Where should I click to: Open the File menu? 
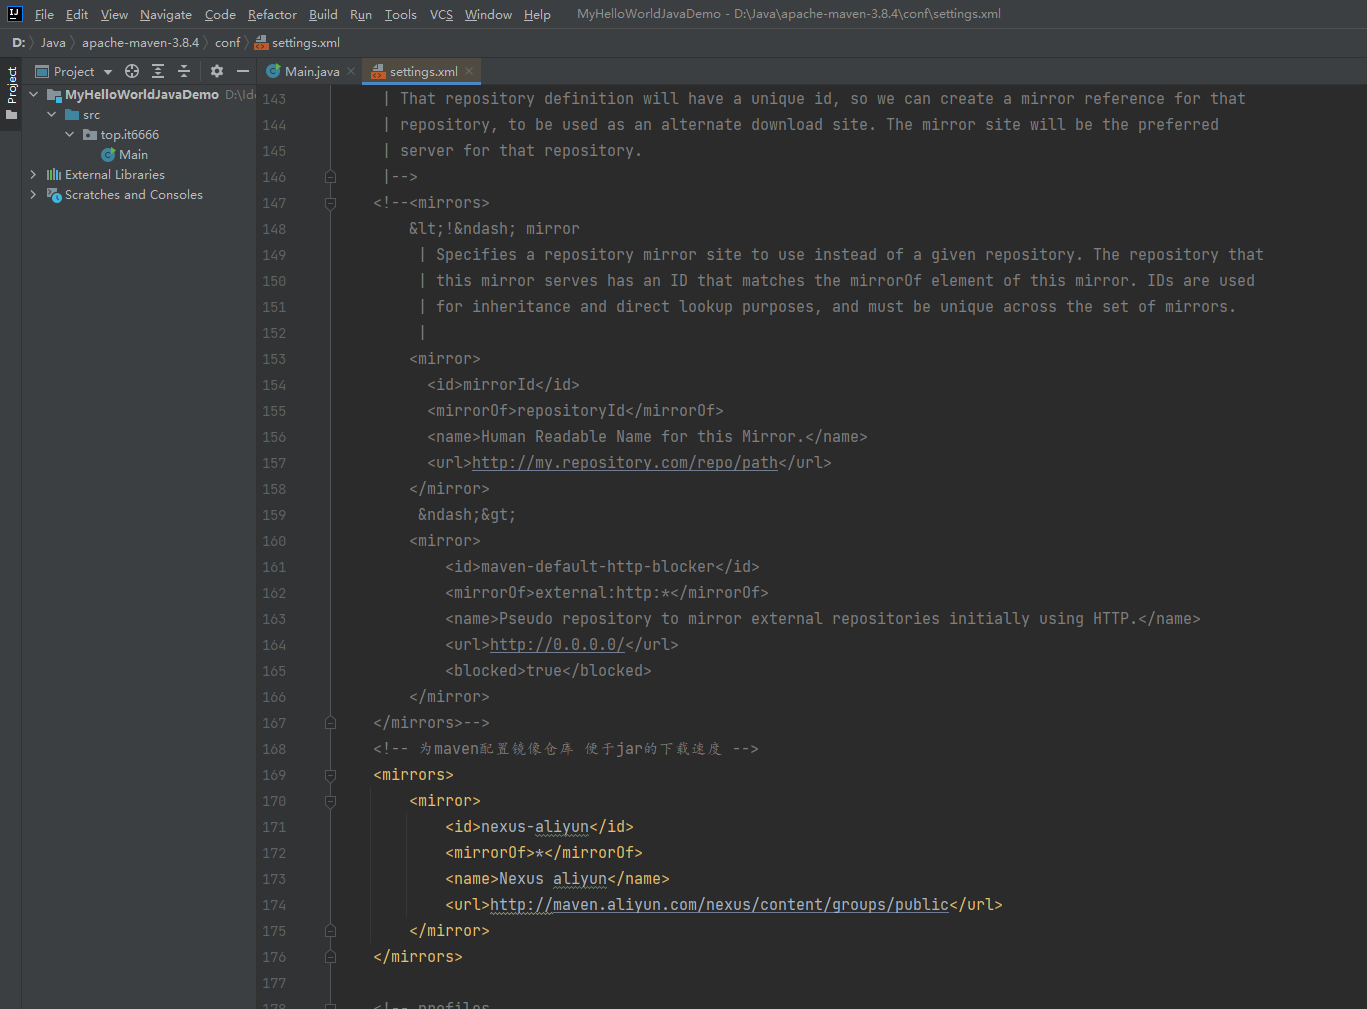point(44,14)
